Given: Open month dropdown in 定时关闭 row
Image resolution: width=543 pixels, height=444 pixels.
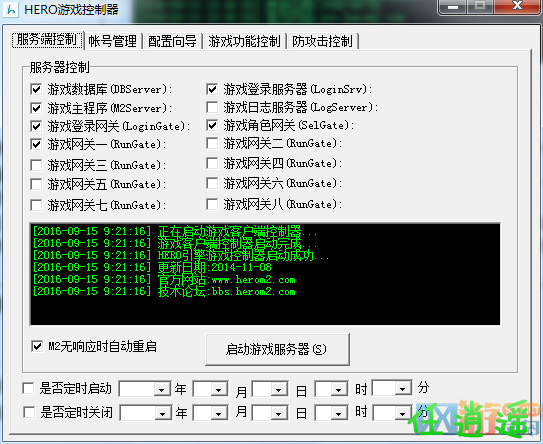Looking at the screenshot, I should [x=219, y=414].
